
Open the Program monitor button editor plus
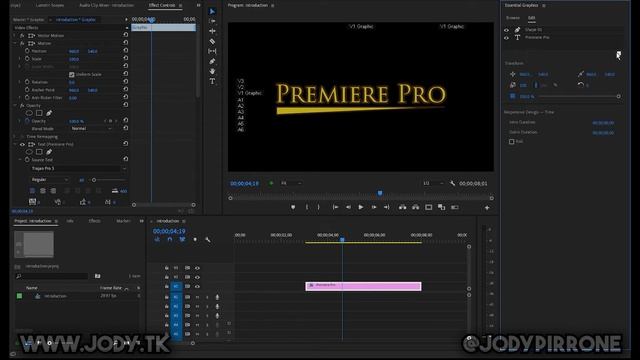click(487, 208)
